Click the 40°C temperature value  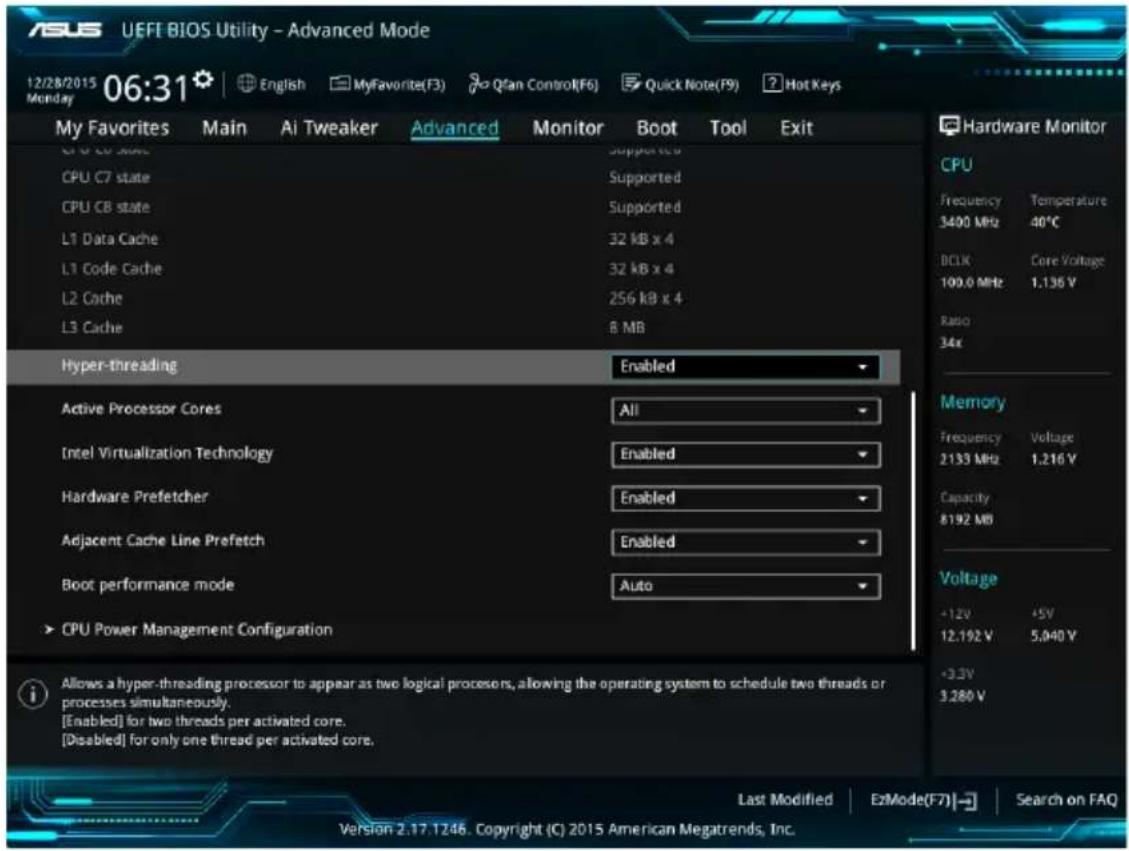tap(1045, 222)
